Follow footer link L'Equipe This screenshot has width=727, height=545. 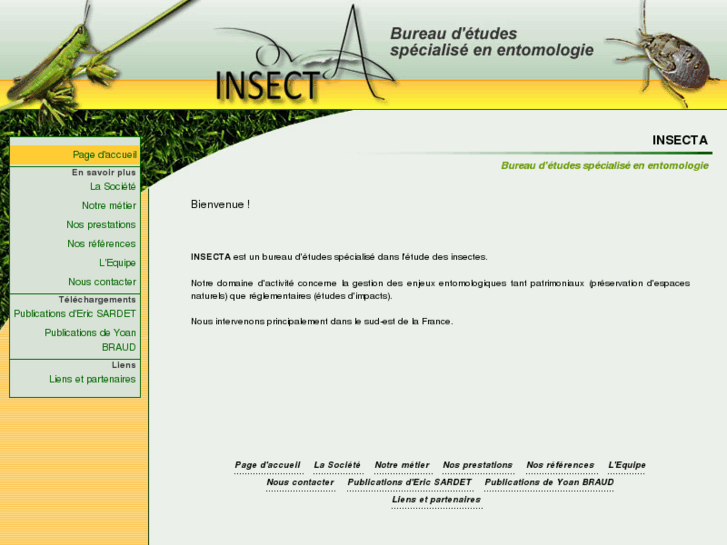[627, 465]
